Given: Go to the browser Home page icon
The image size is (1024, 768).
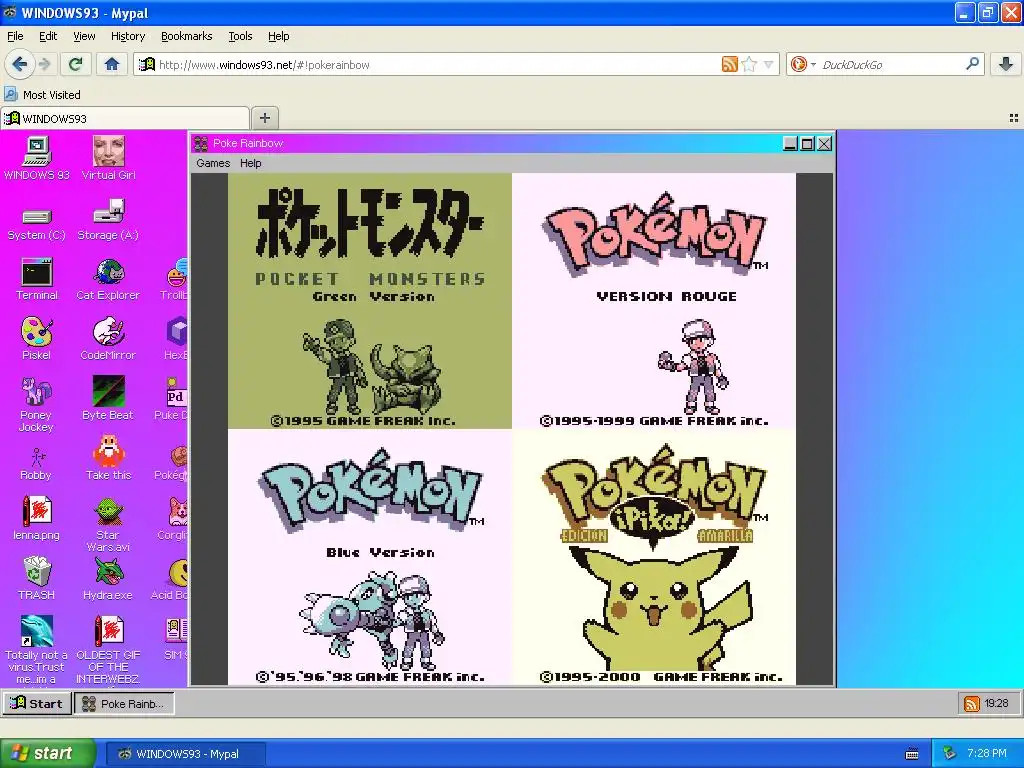Looking at the screenshot, I should point(112,64).
